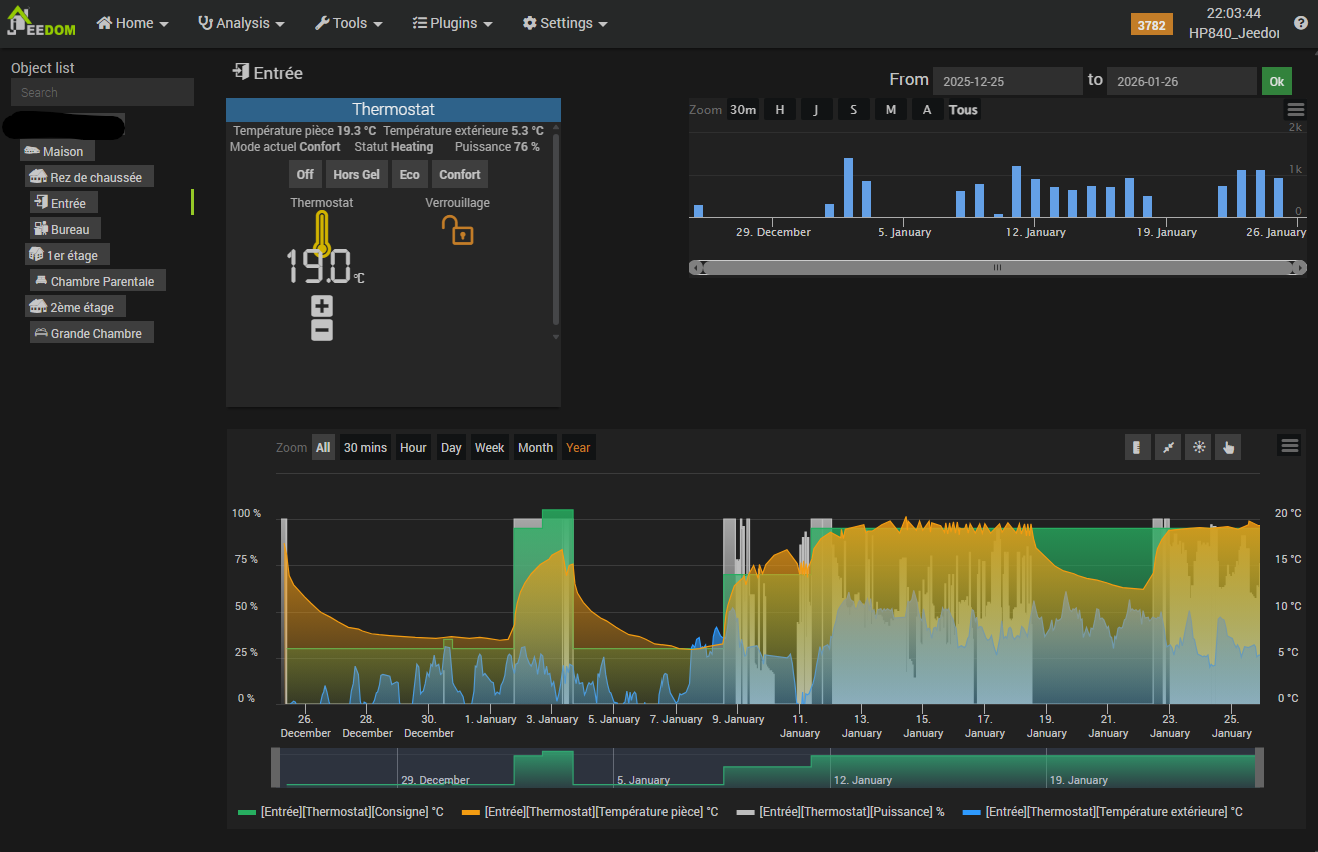Open hamburger menu of the upper bar chart
The image size is (1318, 852).
tap(1295, 110)
